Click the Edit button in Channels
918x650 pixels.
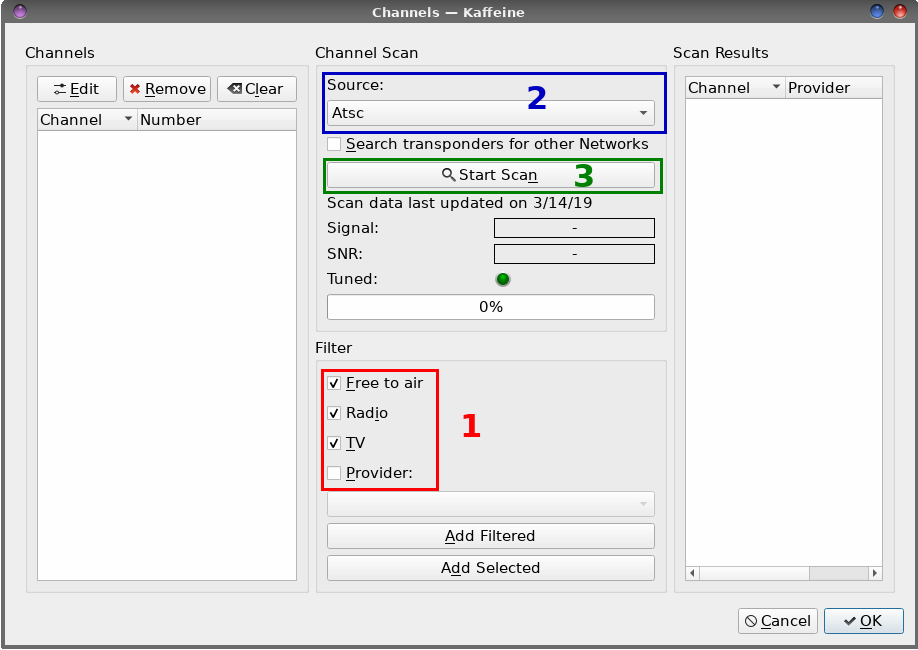click(x=77, y=89)
